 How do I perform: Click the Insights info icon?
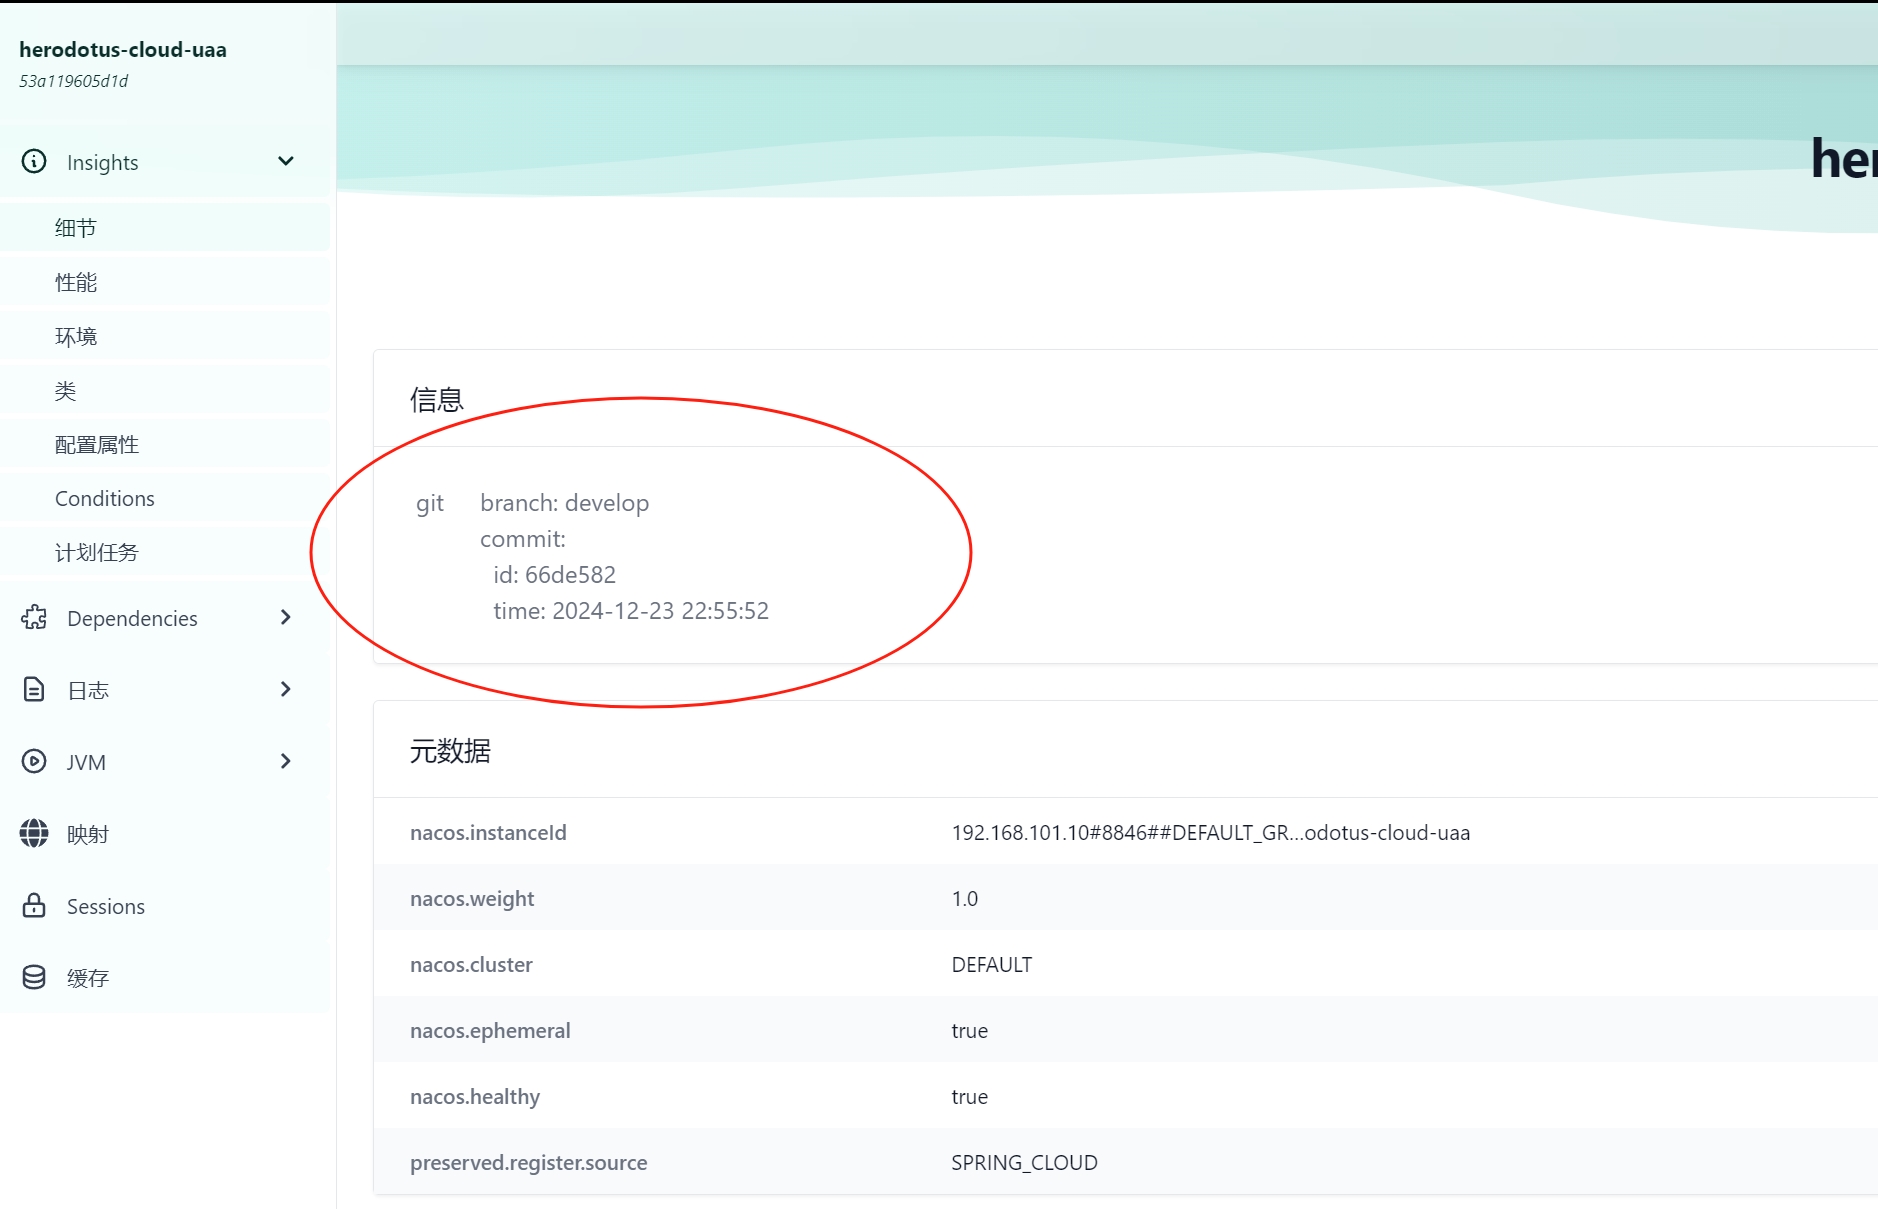[x=33, y=161]
